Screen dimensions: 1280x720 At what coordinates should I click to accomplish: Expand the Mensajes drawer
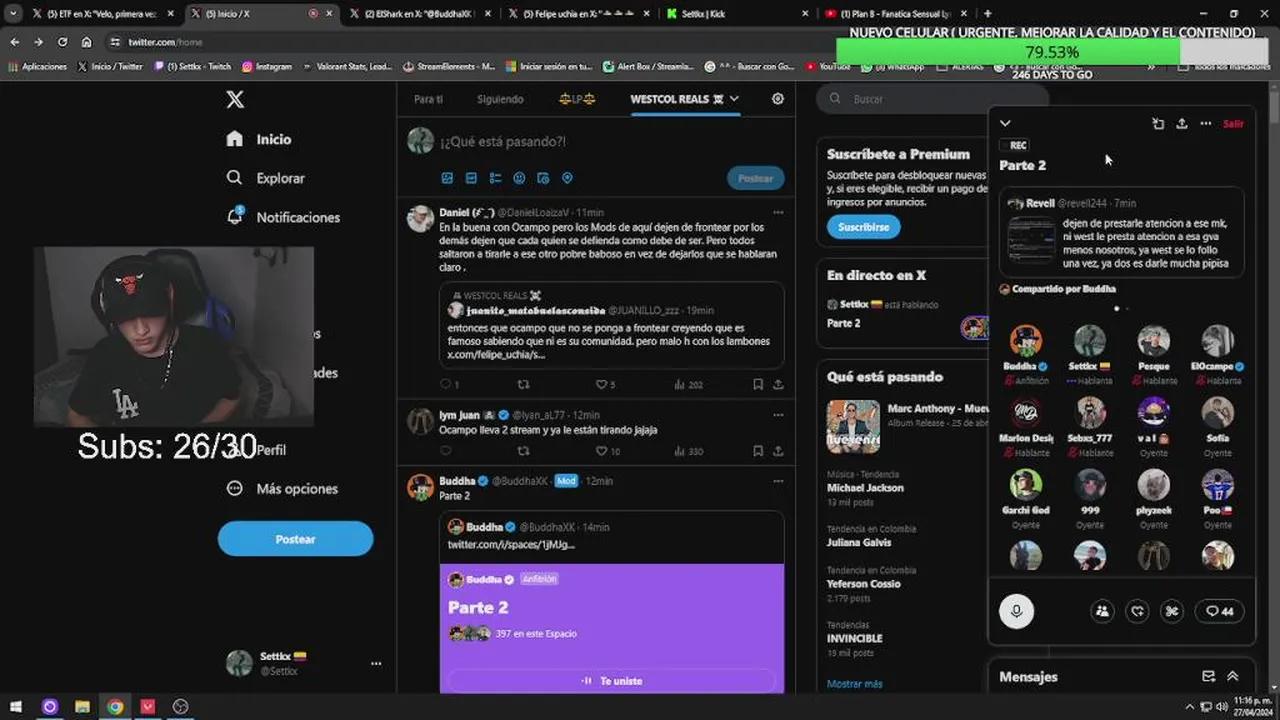point(1232,677)
